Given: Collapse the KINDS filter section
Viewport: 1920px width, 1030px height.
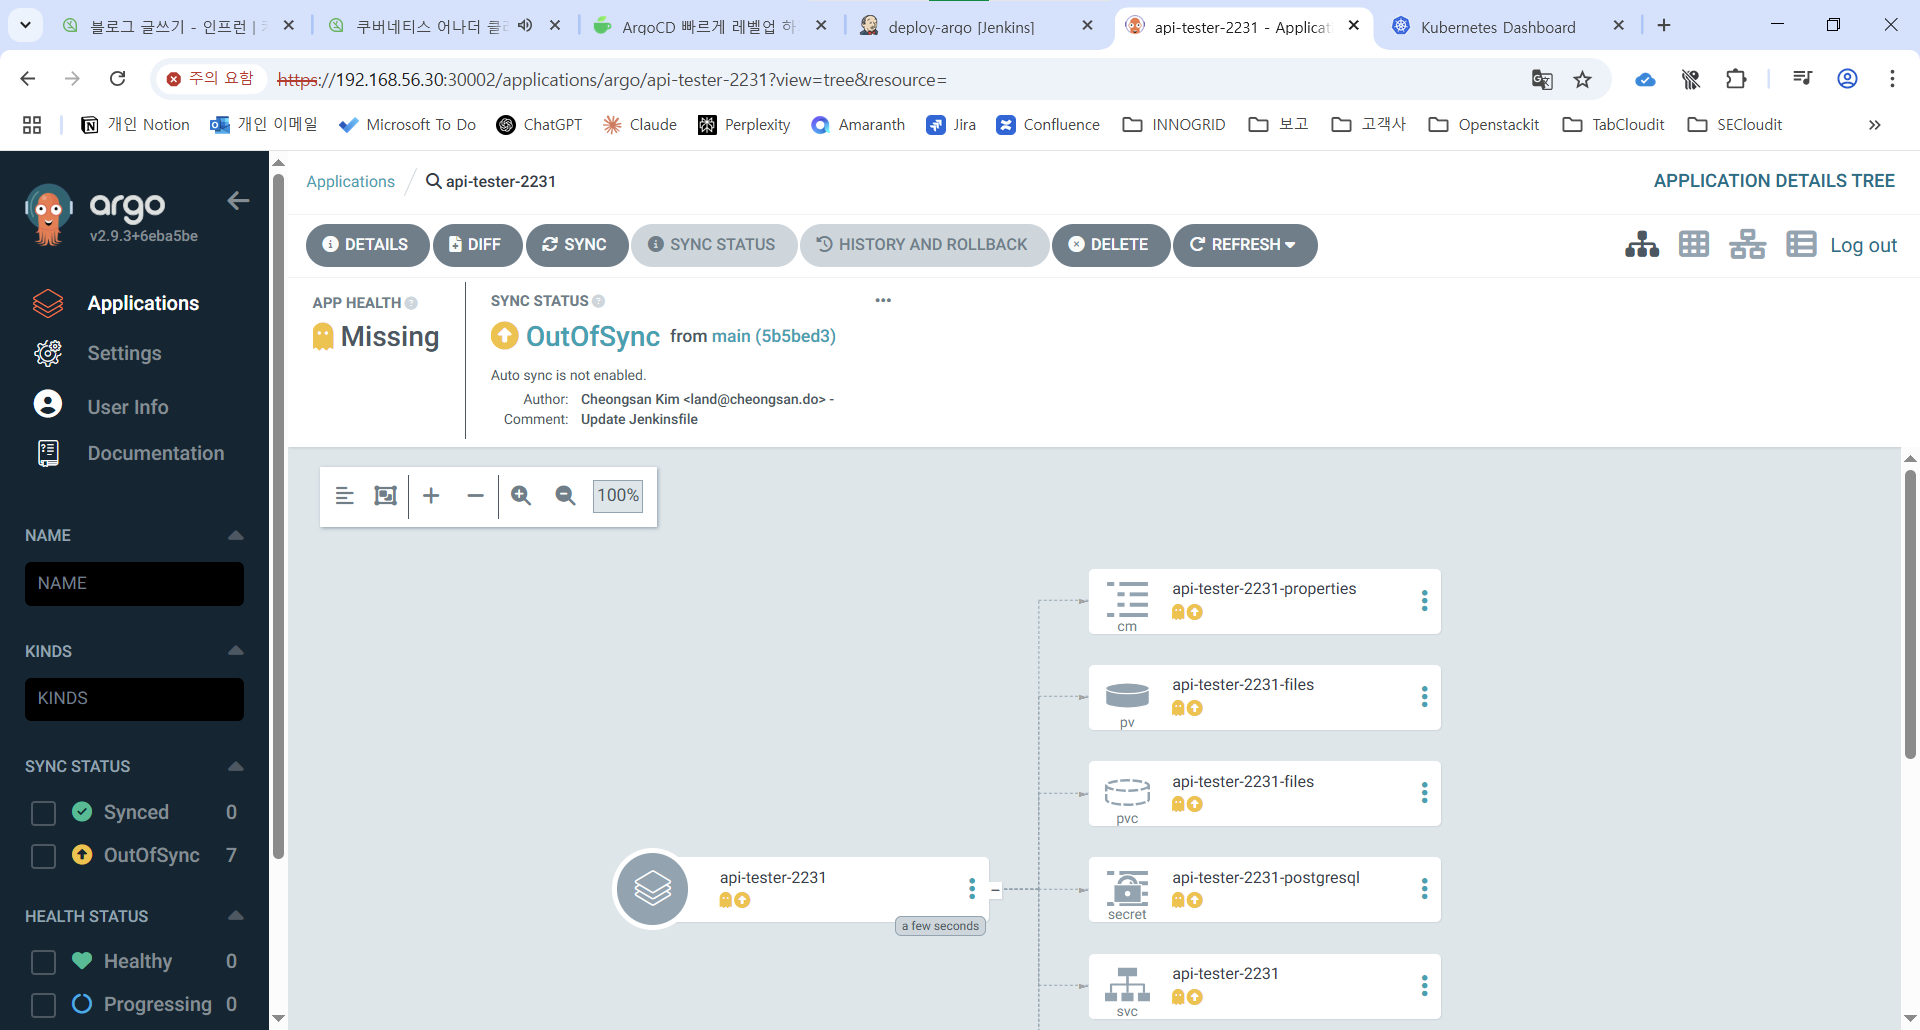Looking at the screenshot, I should [x=236, y=651].
